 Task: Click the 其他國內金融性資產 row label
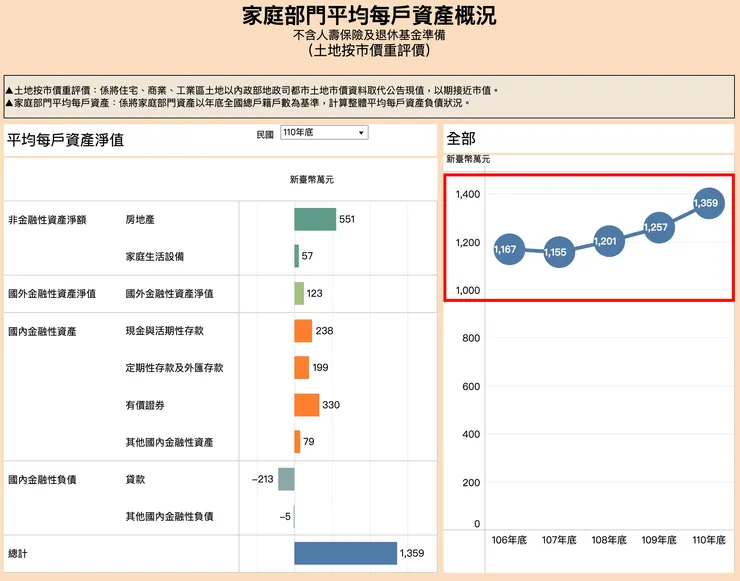169,442
